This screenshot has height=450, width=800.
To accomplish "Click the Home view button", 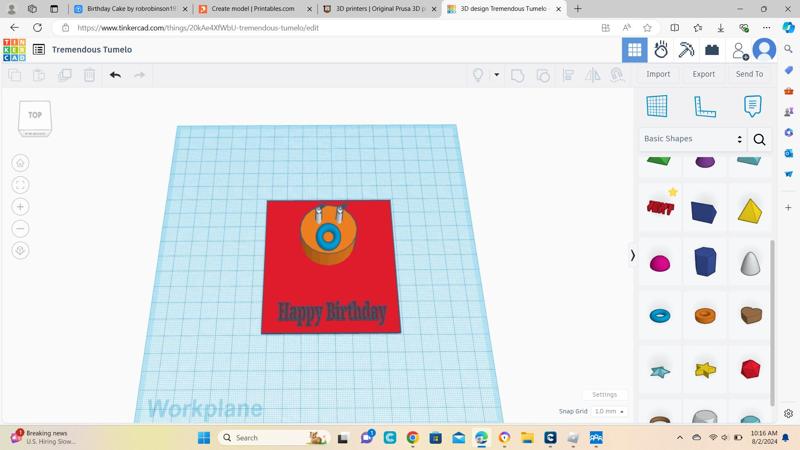I will click(x=20, y=163).
